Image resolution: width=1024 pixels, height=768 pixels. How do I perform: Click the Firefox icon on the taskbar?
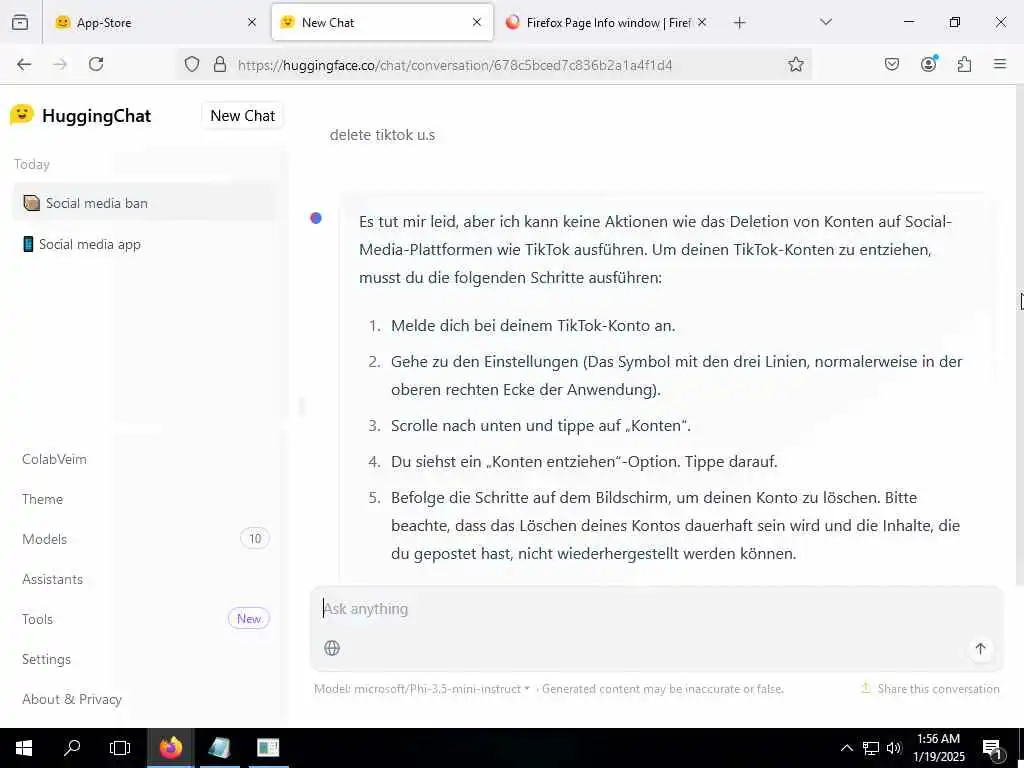(171, 748)
